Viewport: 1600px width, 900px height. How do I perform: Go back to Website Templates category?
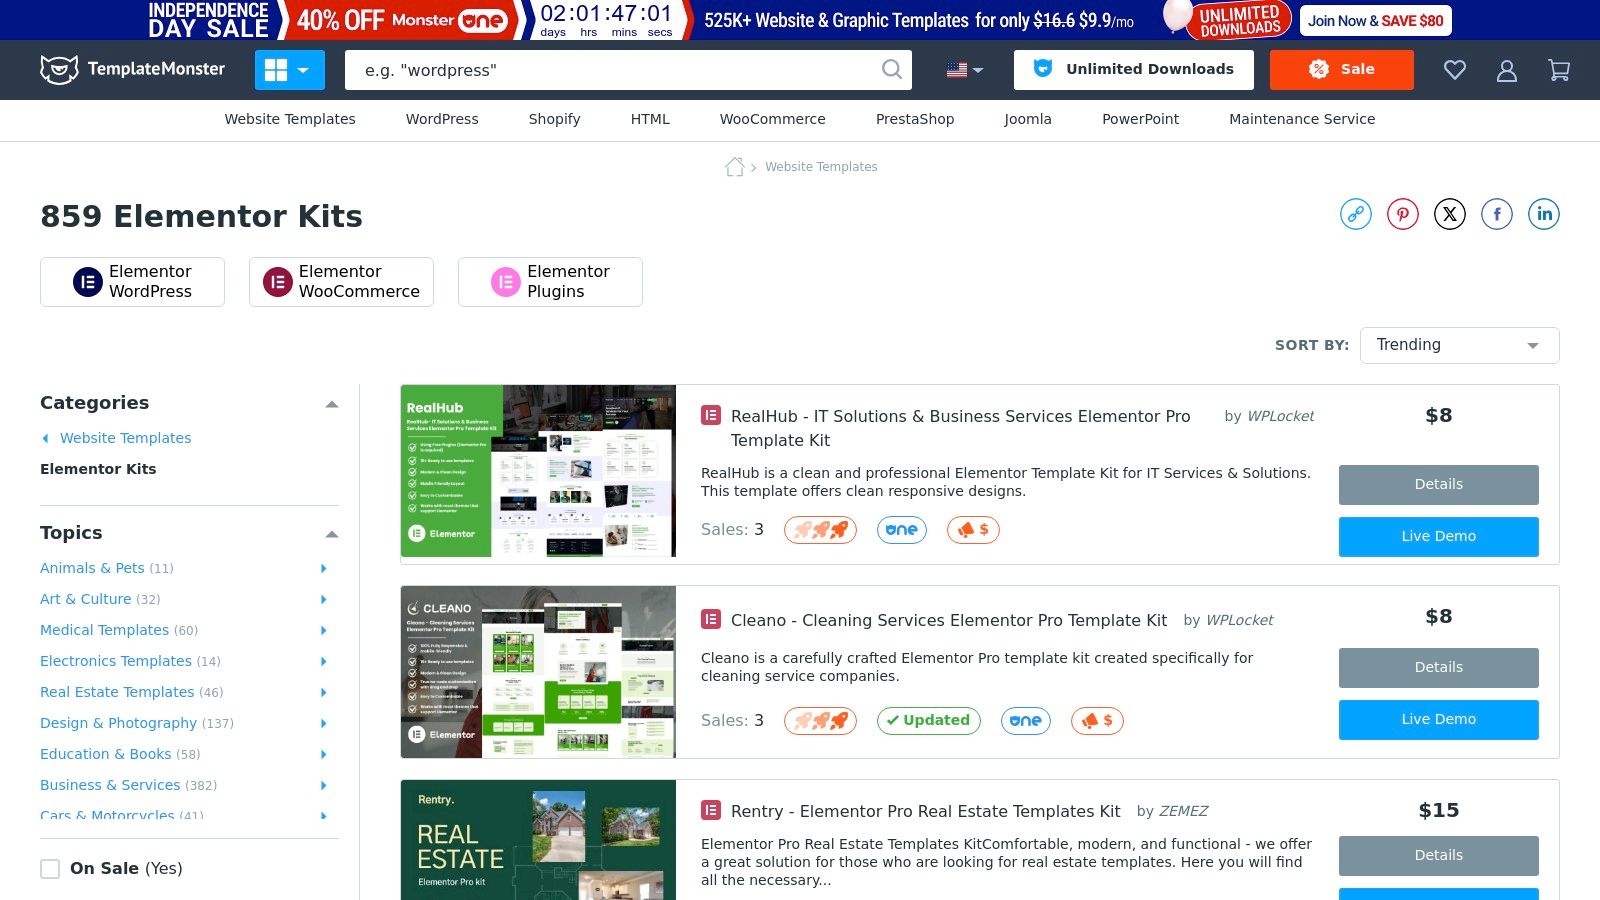(x=125, y=438)
